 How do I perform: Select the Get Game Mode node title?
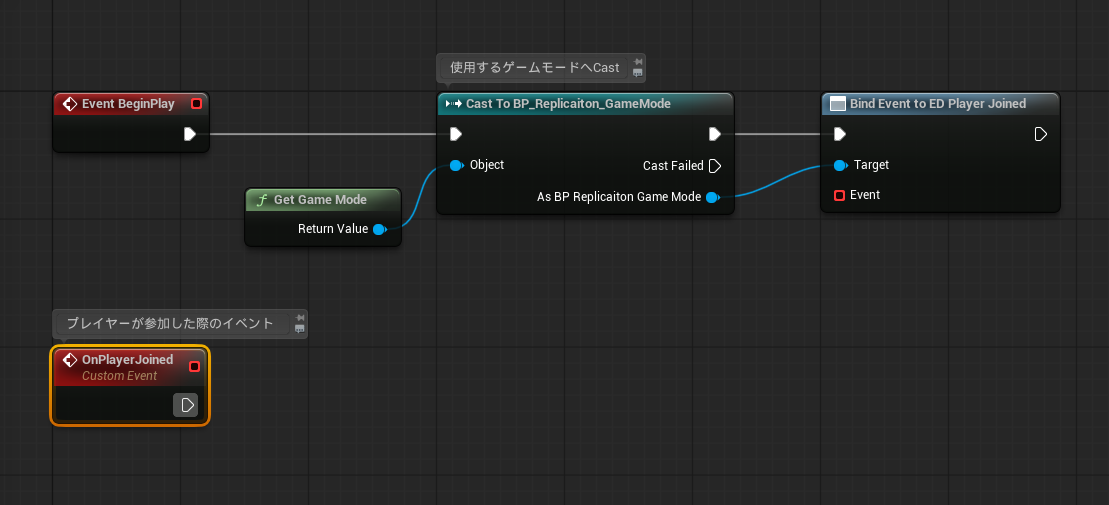pyautogui.click(x=320, y=200)
